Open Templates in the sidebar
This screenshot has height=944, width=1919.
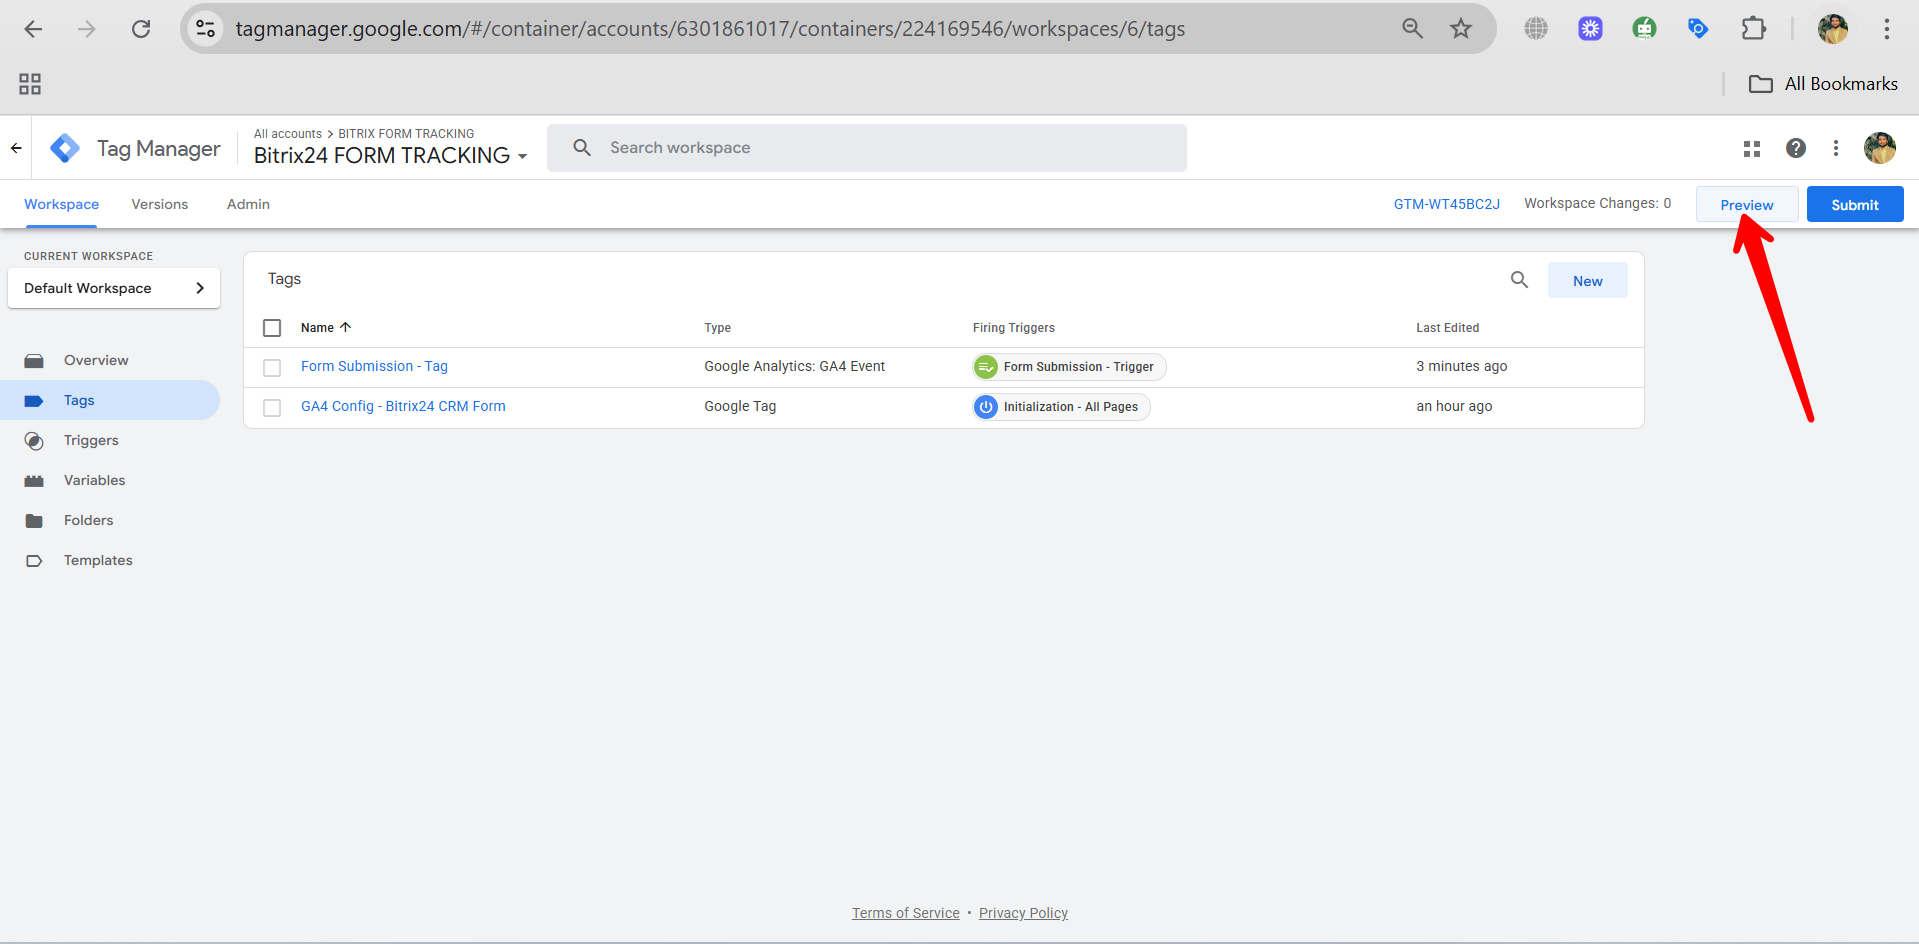click(110, 560)
